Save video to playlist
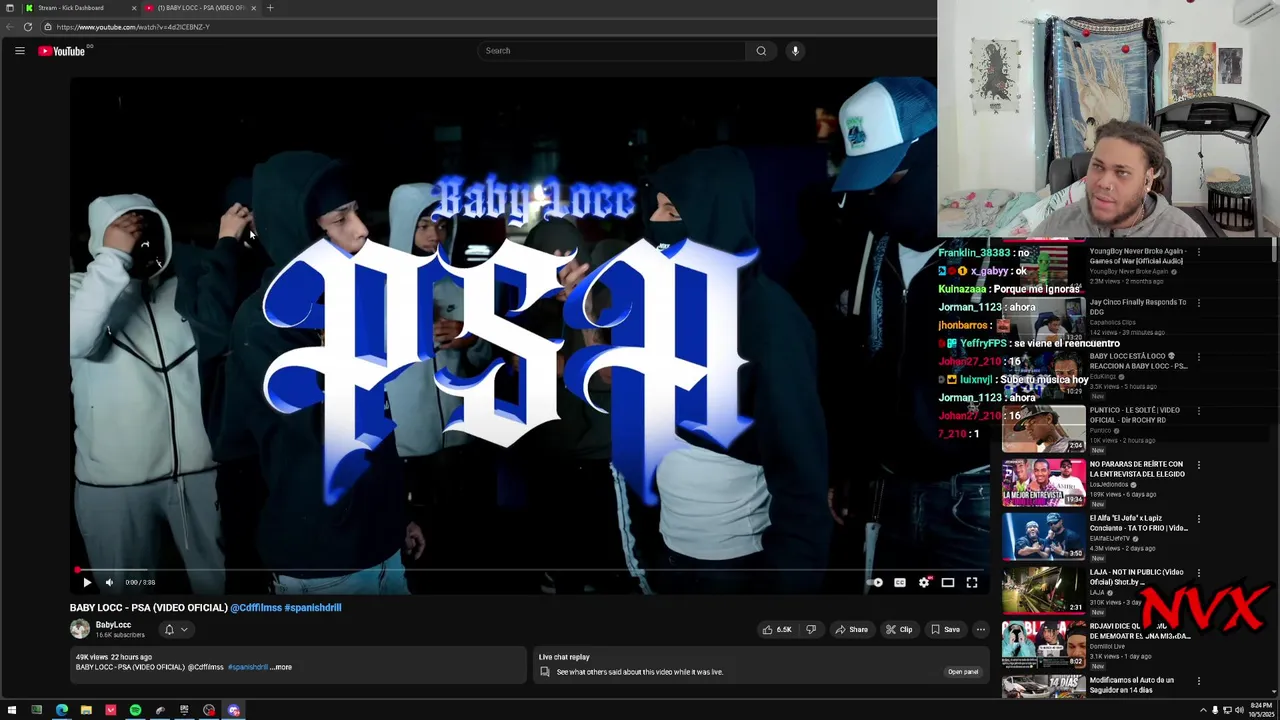Viewport: 1280px width, 720px height. tap(945, 629)
